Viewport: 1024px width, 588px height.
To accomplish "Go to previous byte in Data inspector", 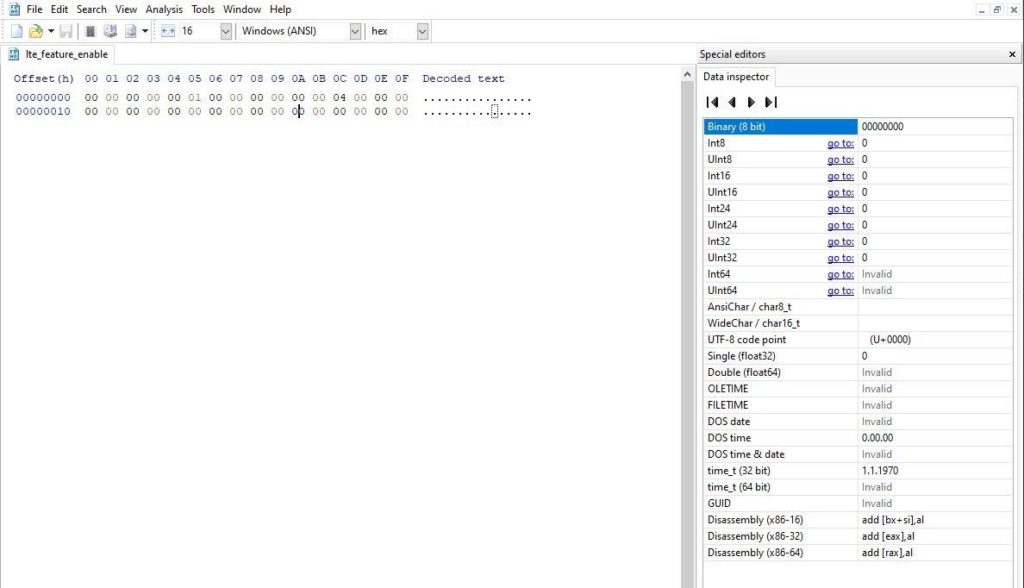I will [x=732, y=102].
